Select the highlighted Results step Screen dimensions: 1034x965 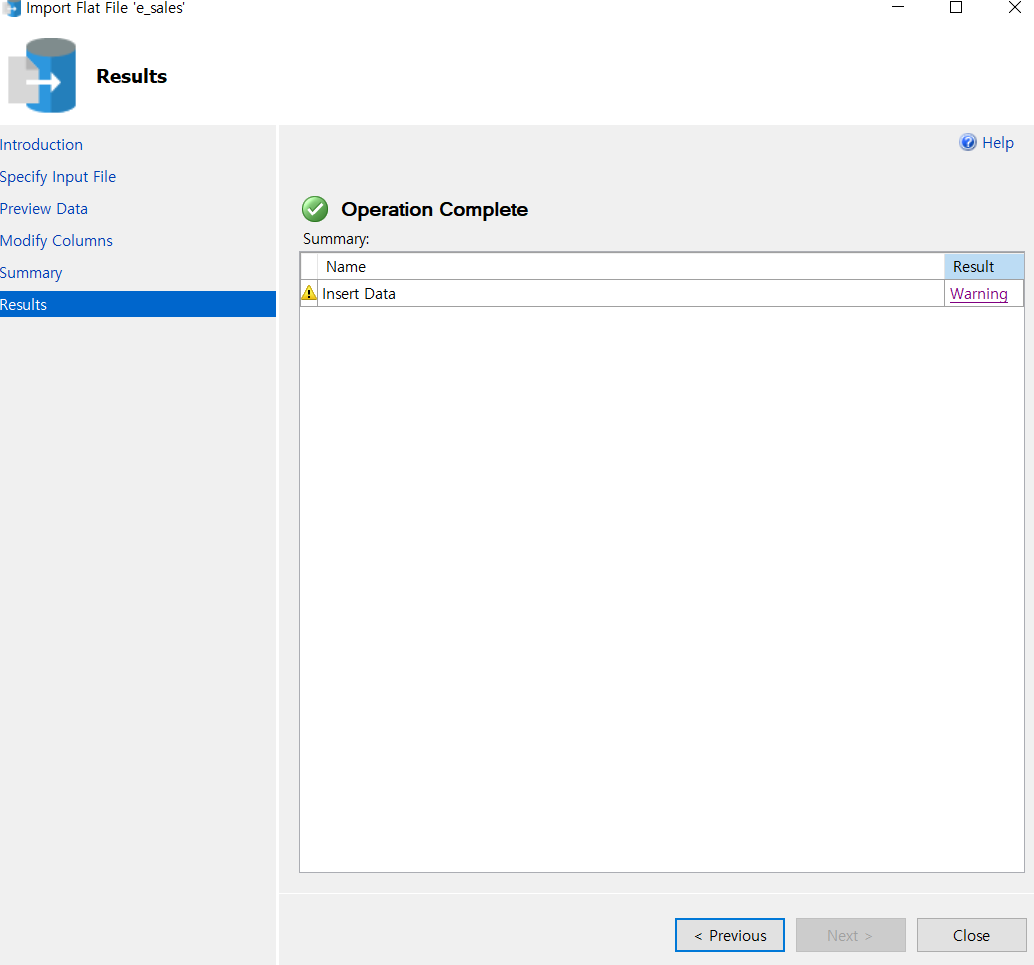pos(138,304)
